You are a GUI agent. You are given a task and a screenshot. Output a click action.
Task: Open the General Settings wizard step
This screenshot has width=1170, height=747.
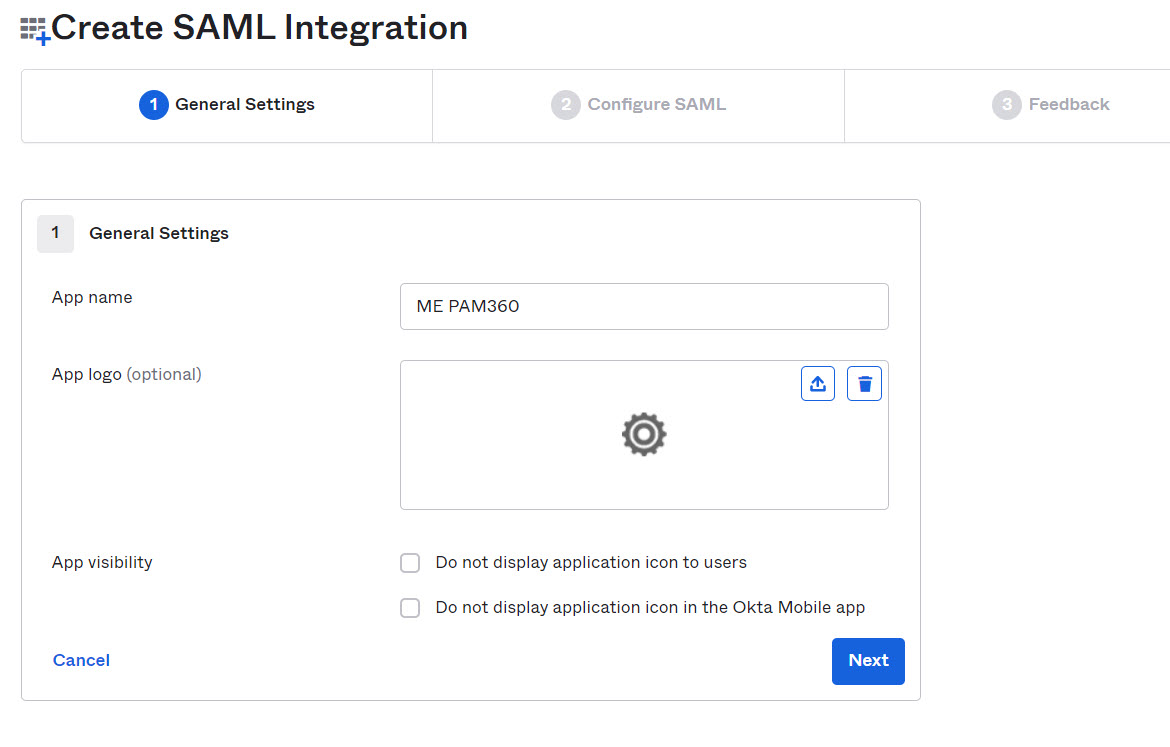click(x=244, y=105)
